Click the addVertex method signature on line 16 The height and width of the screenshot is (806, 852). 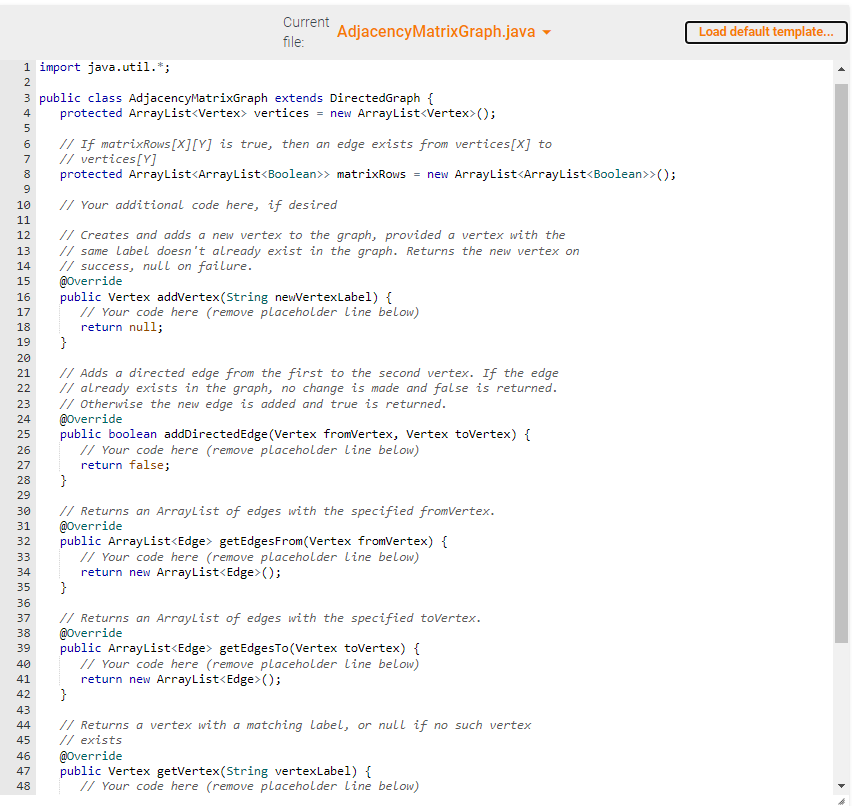(225, 297)
